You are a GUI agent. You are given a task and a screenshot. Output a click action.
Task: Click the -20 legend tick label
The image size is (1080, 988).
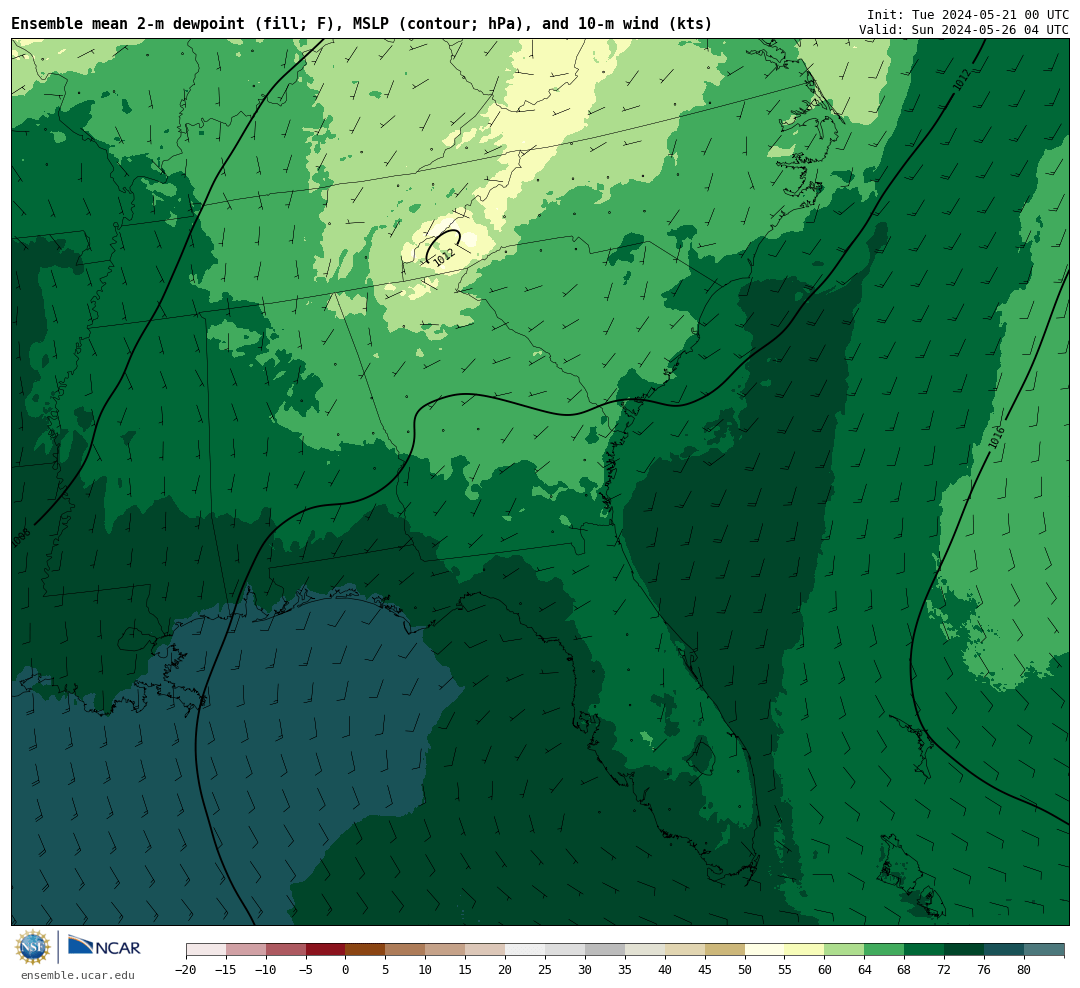pos(186,970)
